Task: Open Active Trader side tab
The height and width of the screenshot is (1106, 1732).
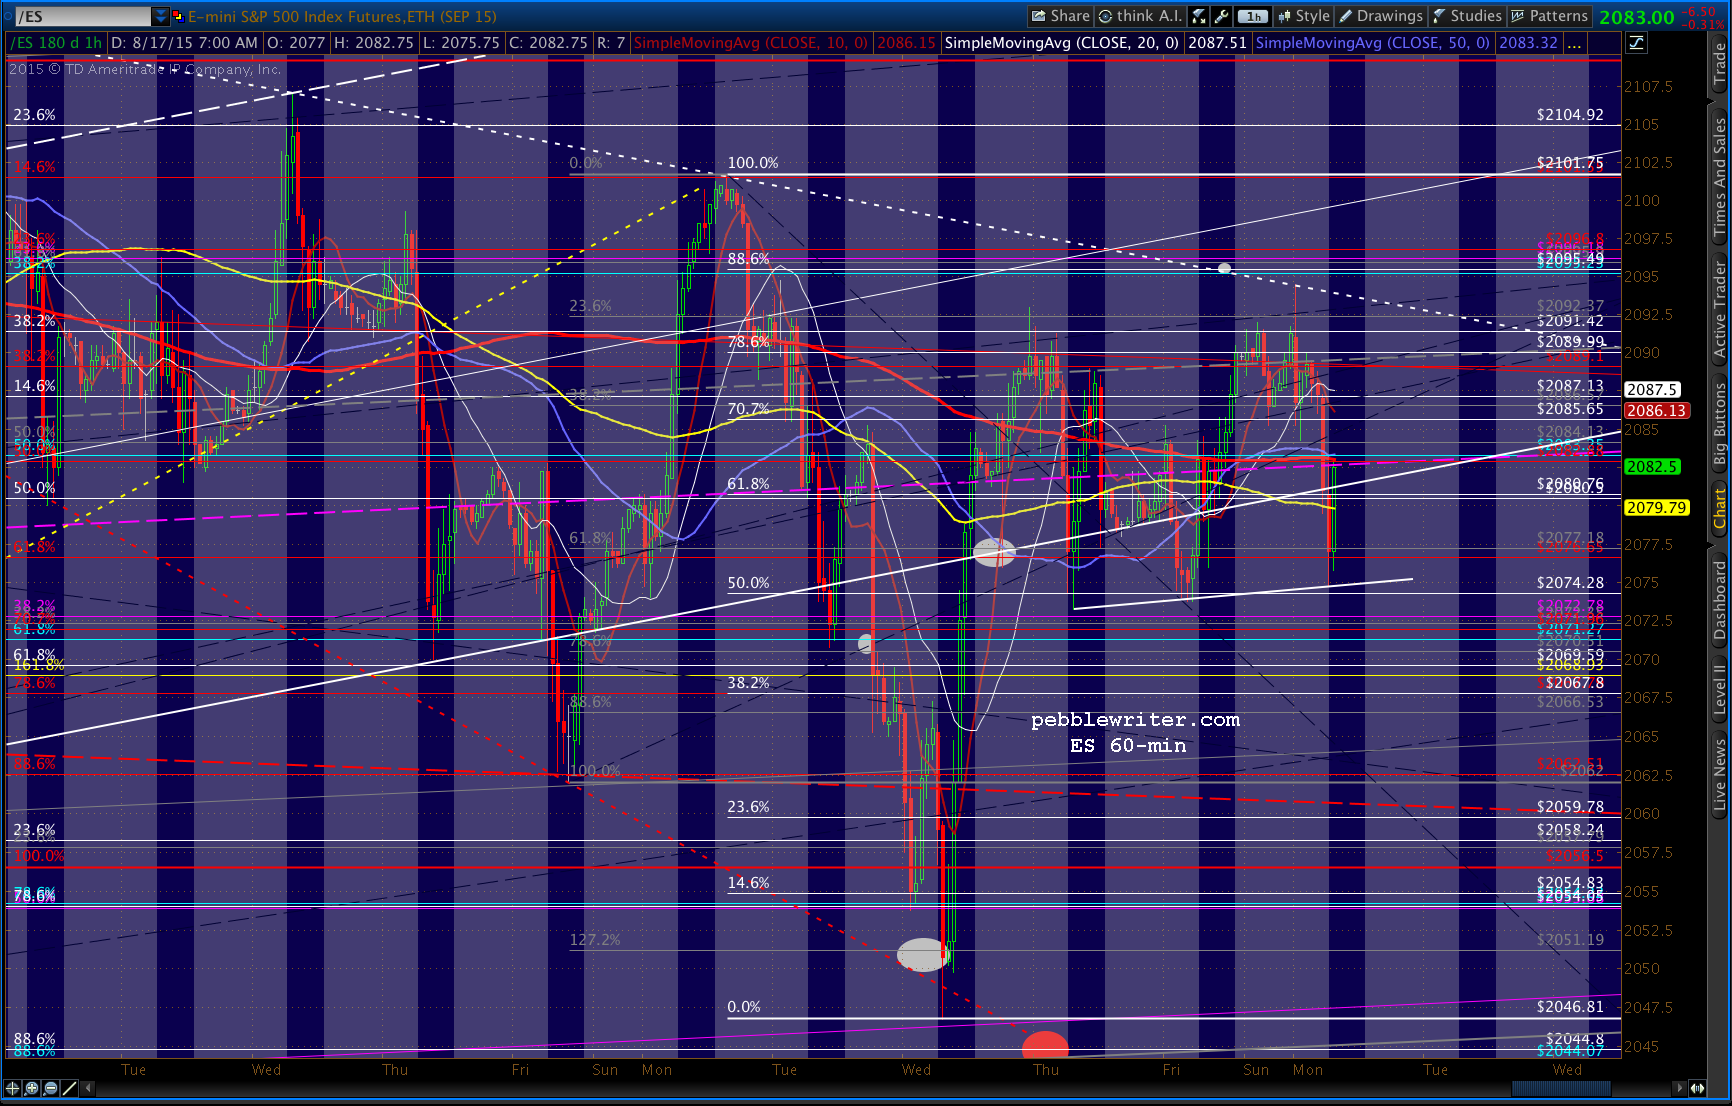Action: tap(1719, 309)
